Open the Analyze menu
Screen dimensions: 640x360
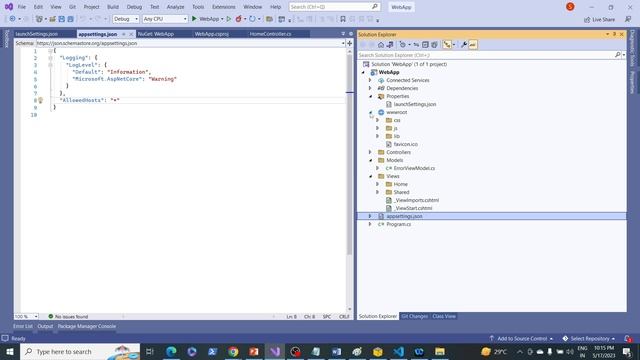(x=175, y=7)
